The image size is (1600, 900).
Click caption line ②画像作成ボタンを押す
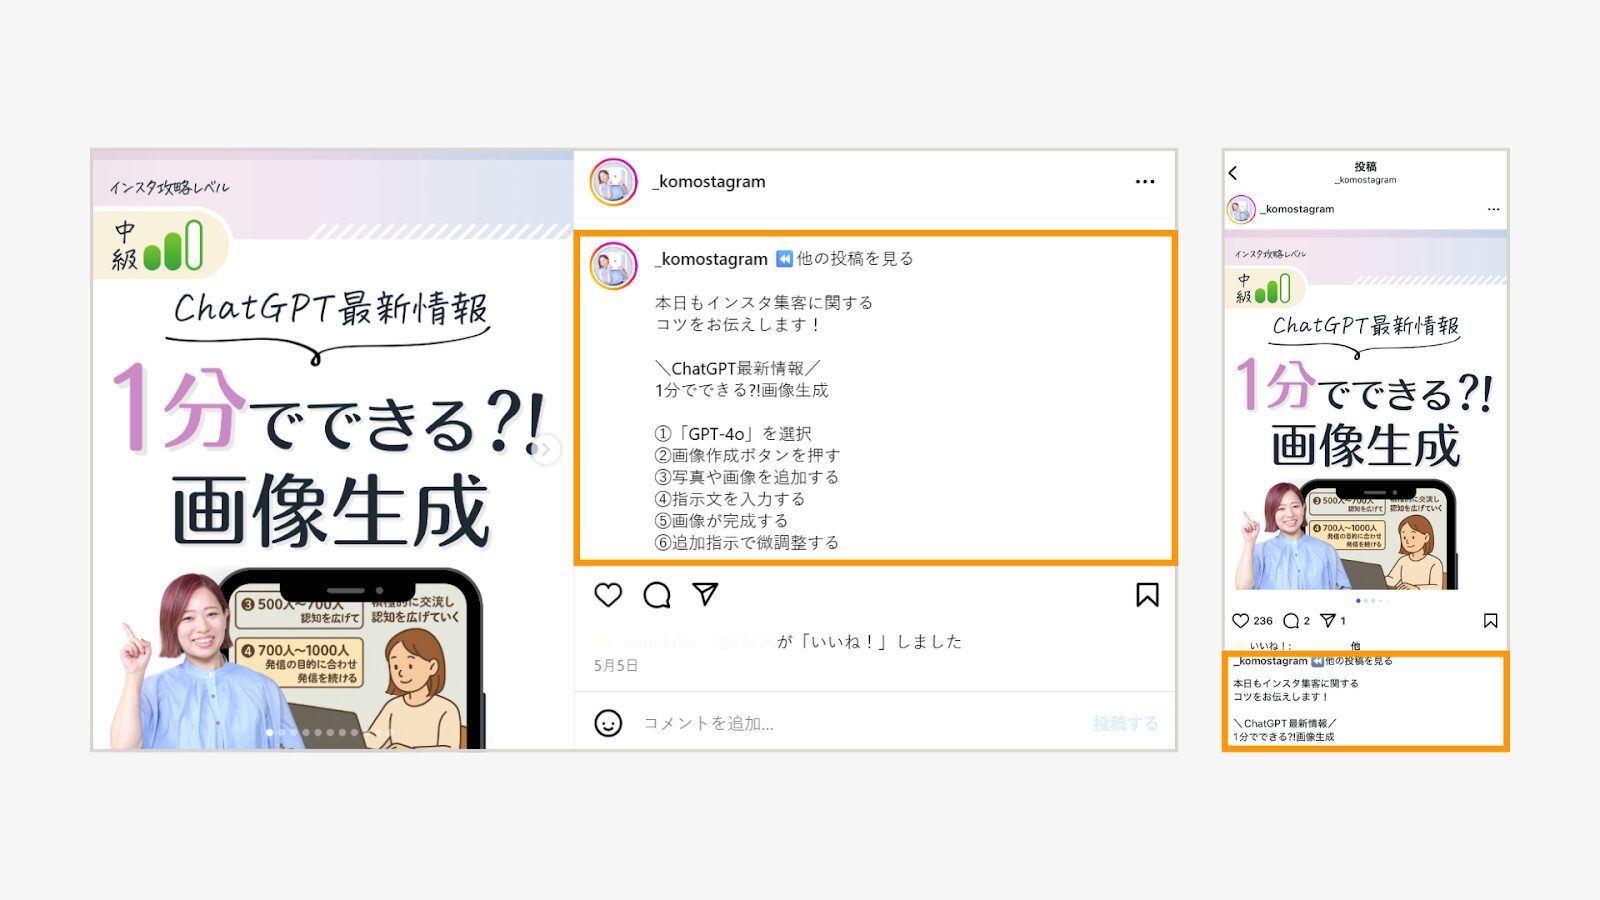747,456
